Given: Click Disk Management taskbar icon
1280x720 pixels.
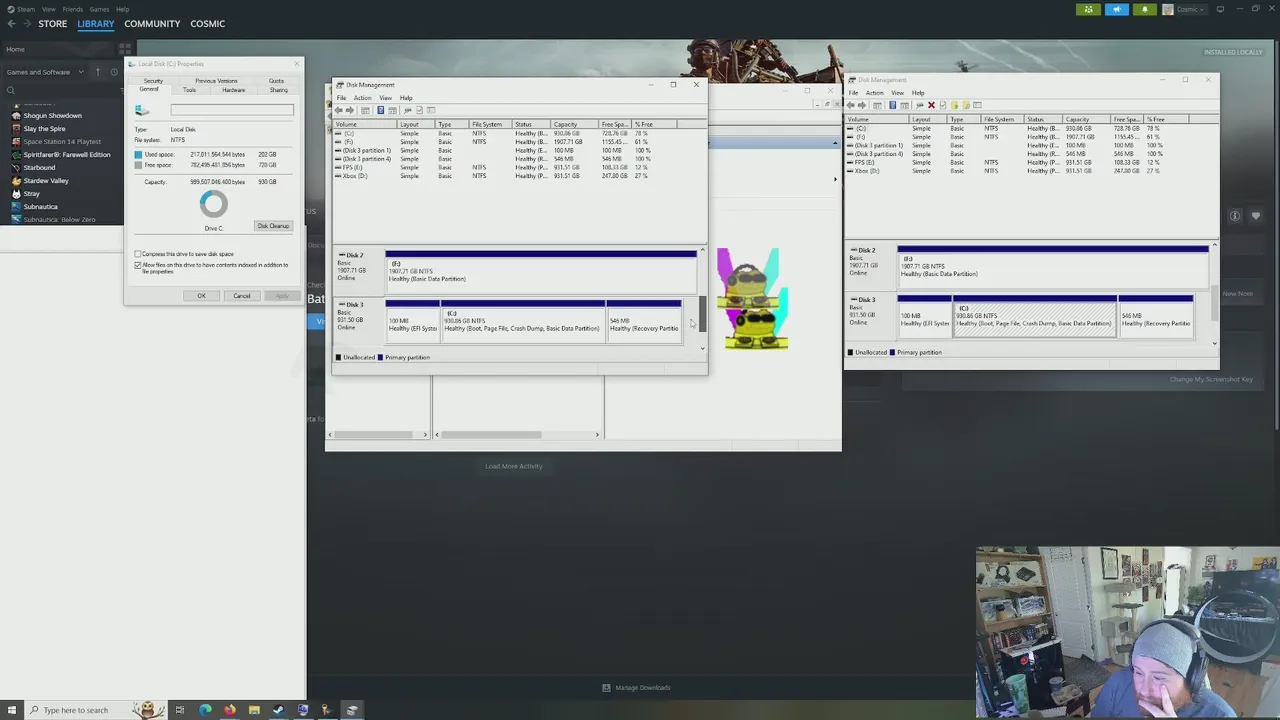Looking at the screenshot, I should 352,710.
